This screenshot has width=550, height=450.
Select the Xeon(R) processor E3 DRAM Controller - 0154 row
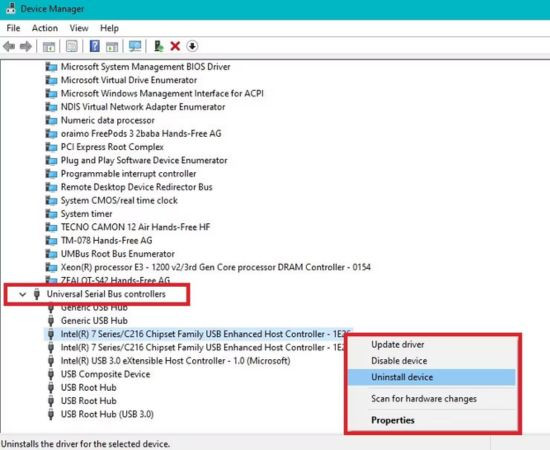[x=216, y=267]
